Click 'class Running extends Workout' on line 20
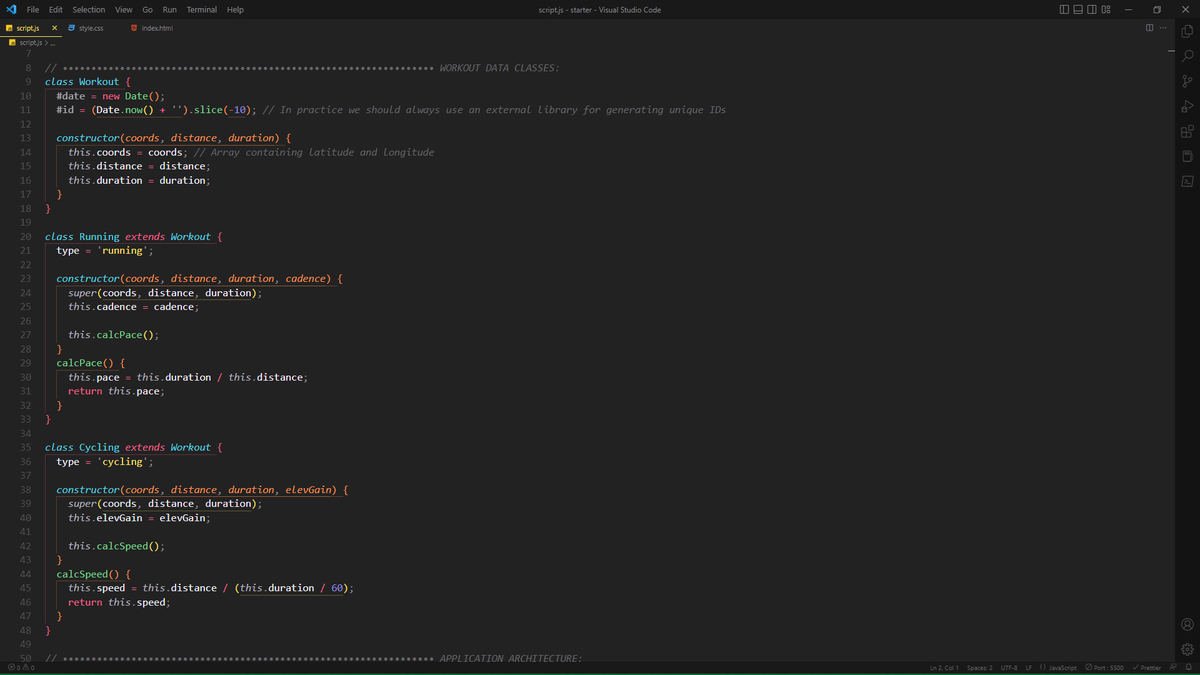The height and width of the screenshot is (675, 1200). pos(128,237)
